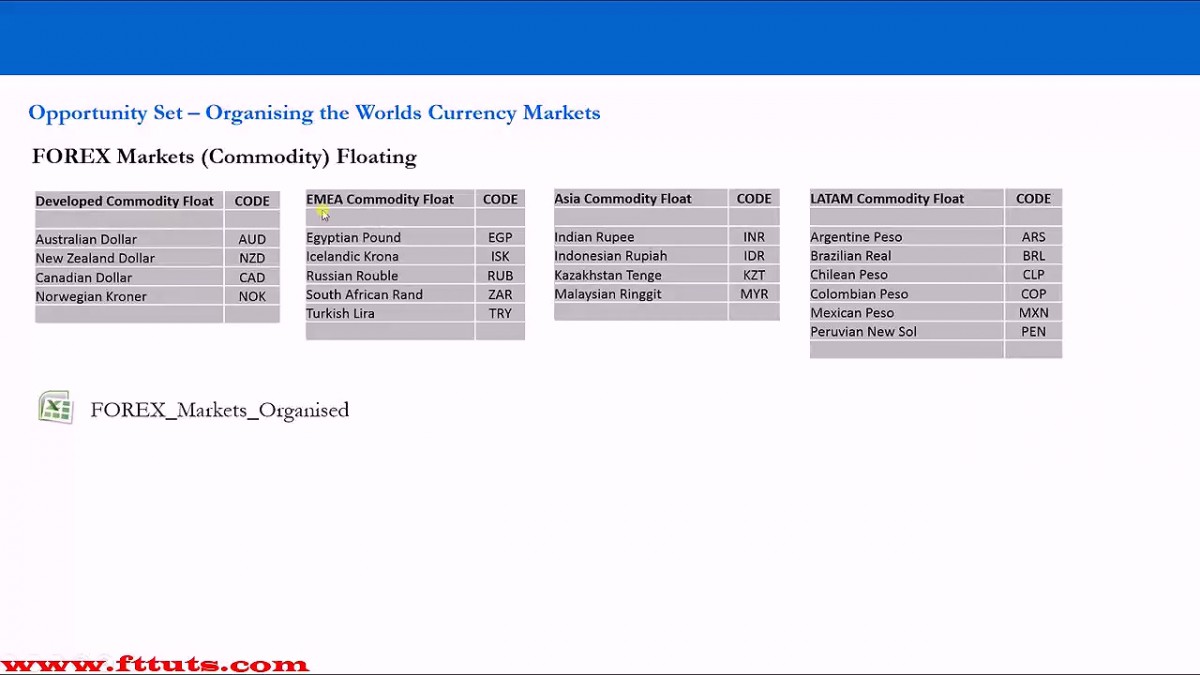Select the Mexican Peso cell
Screen dimensions: 1200x675
point(906,313)
